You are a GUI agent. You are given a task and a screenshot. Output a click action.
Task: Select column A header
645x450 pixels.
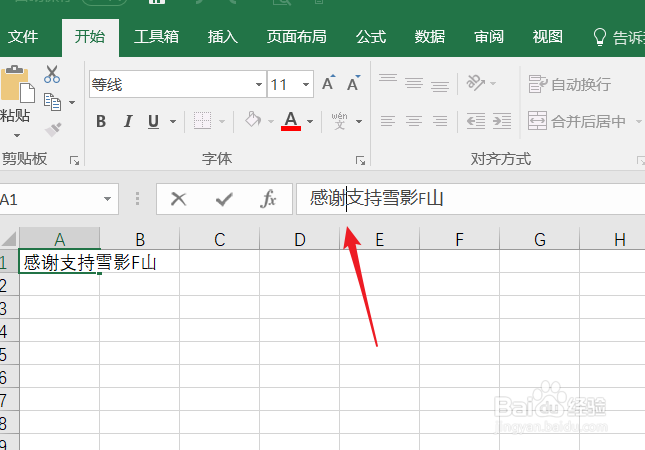click(x=60, y=239)
